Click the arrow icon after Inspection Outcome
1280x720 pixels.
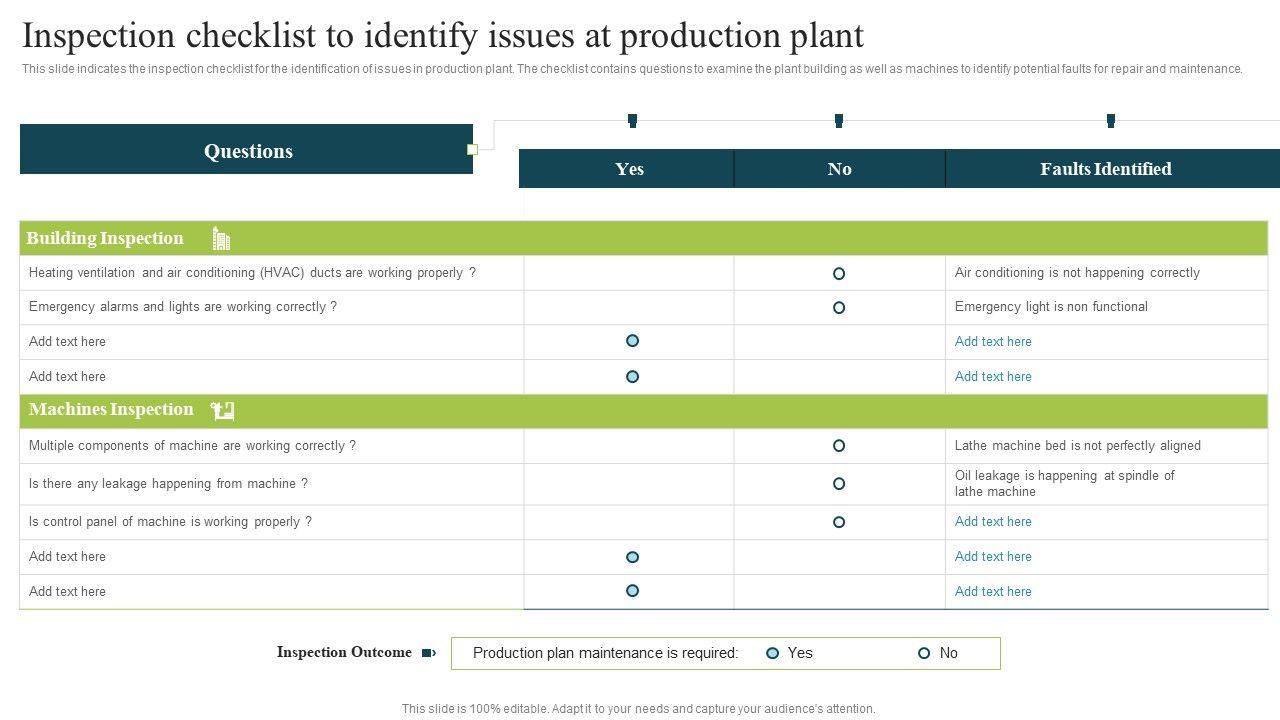[x=428, y=653]
